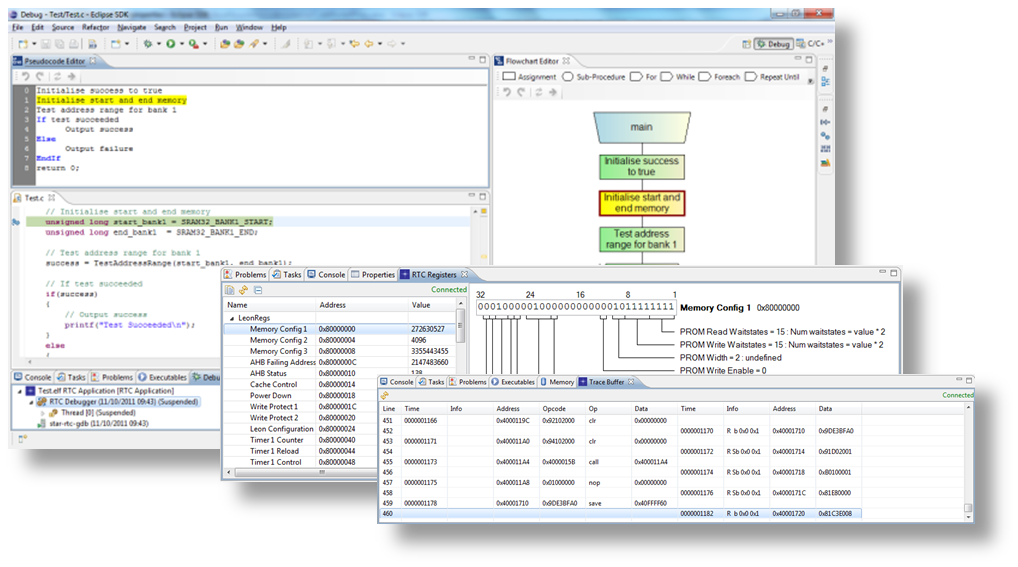Image resolution: width=1018 pixels, height=567 pixels.
Task: Open the Refactor menu
Action: point(96,28)
